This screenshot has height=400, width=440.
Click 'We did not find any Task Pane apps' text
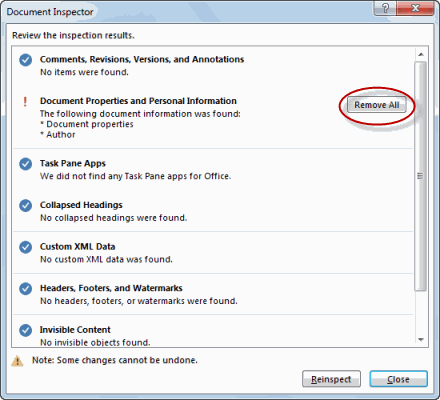point(135,176)
